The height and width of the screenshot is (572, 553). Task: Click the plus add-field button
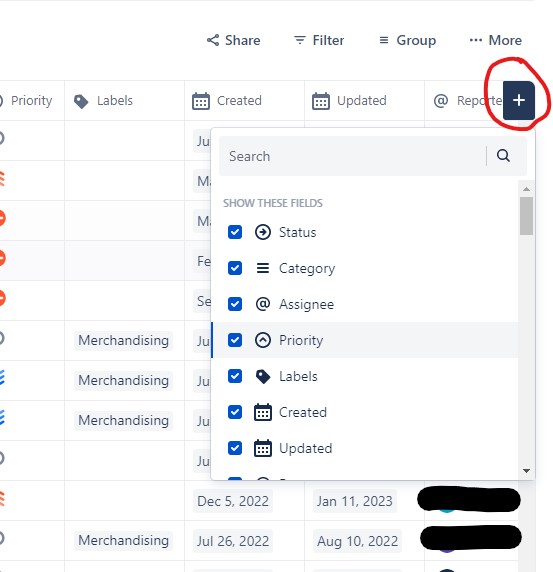[x=519, y=100]
